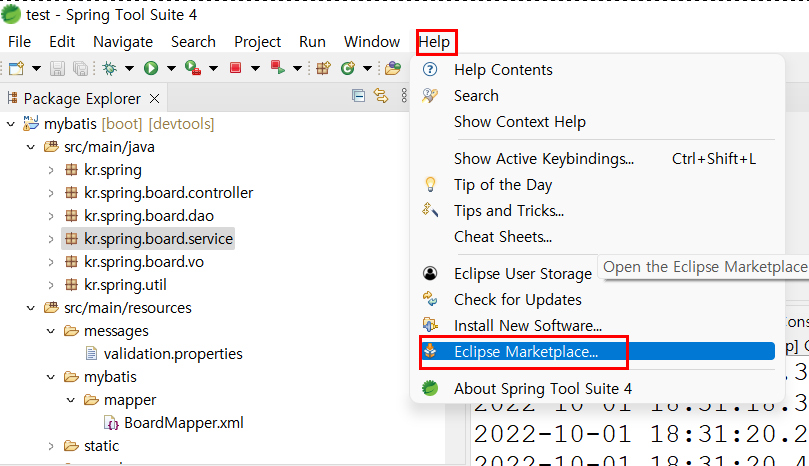This screenshot has height=466, width=809.
Task: Collapse the mybatis project node
Action: 11,124
